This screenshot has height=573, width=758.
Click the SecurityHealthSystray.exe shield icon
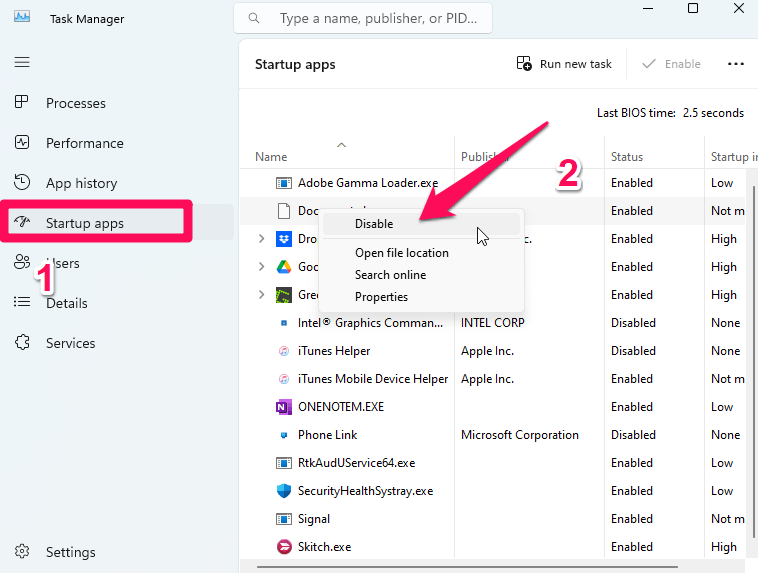(283, 491)
